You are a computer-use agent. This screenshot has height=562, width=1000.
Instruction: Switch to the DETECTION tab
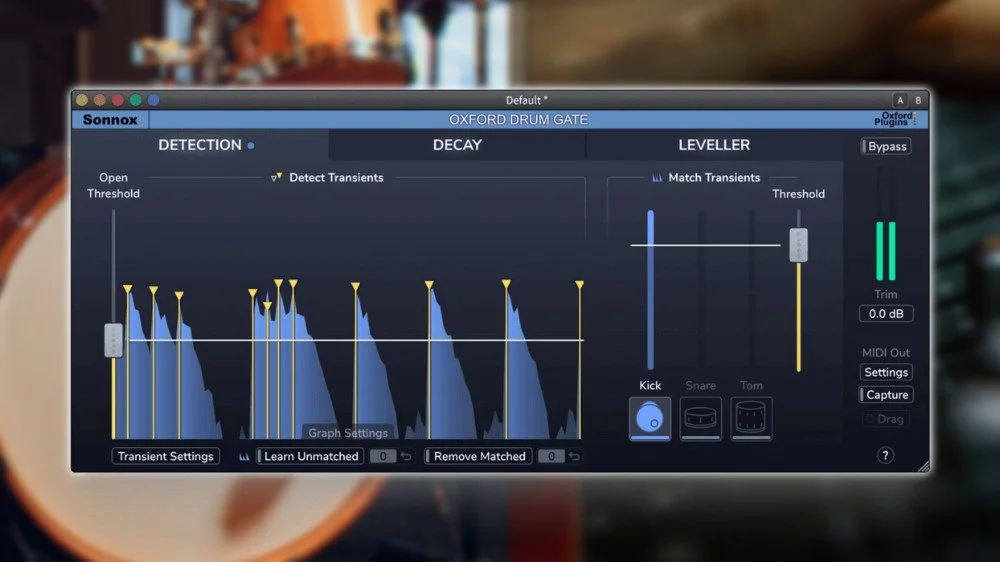tap(200, 145)
